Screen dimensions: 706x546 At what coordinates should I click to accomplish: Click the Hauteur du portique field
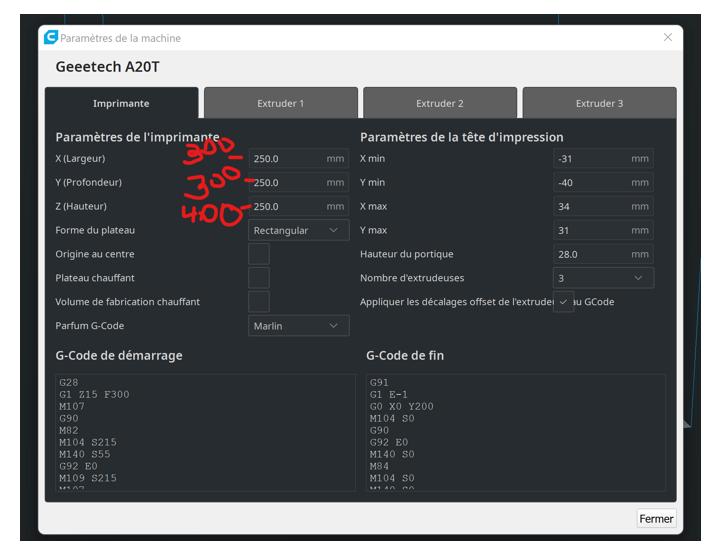(603, 254)
